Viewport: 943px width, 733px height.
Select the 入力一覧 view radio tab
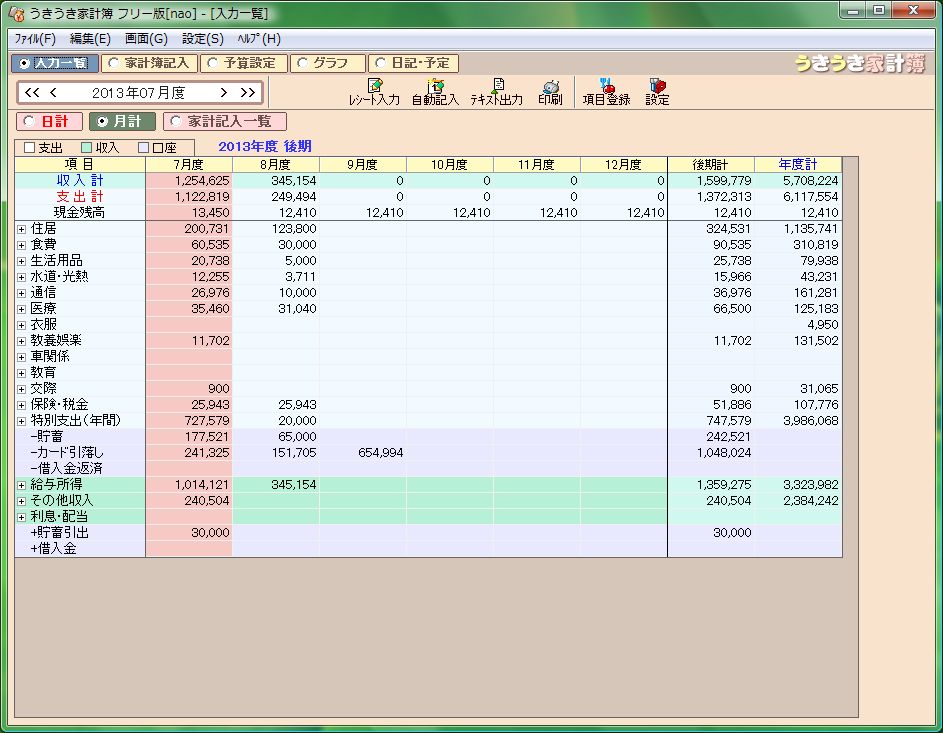click(55, 63)
